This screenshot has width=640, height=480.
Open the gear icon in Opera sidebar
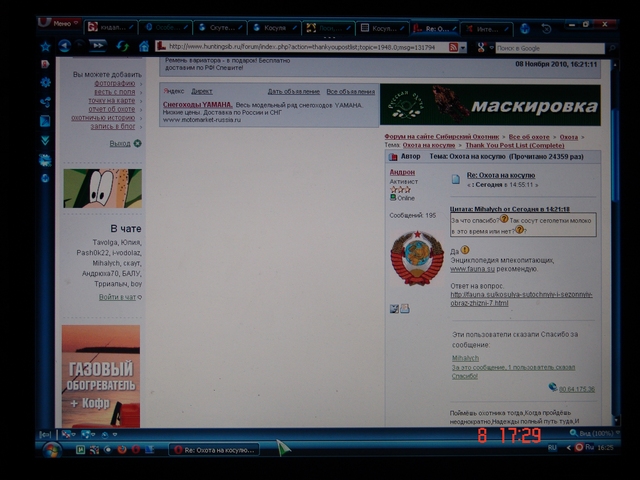[x=45, y=82]
